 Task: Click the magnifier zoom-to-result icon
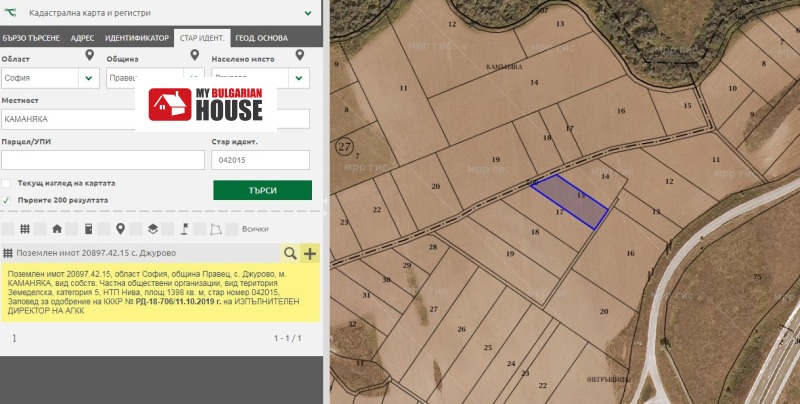click(290, 254)
